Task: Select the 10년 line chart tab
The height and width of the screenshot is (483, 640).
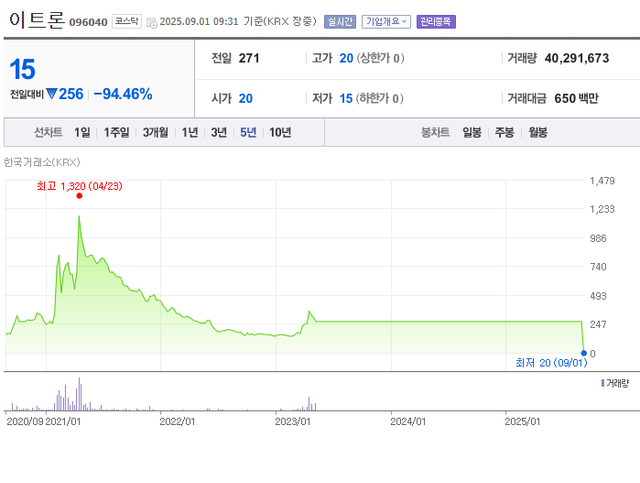Action: (x=280, y=132)
